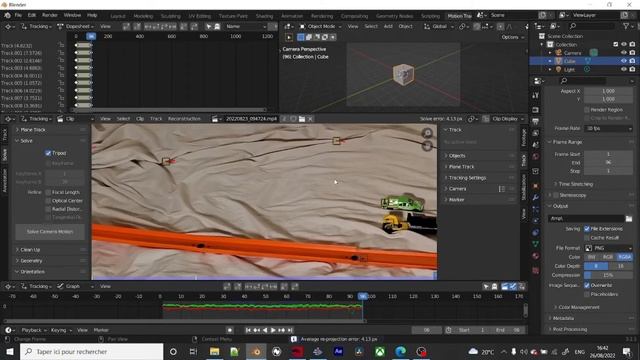Open the File menu

18,15
